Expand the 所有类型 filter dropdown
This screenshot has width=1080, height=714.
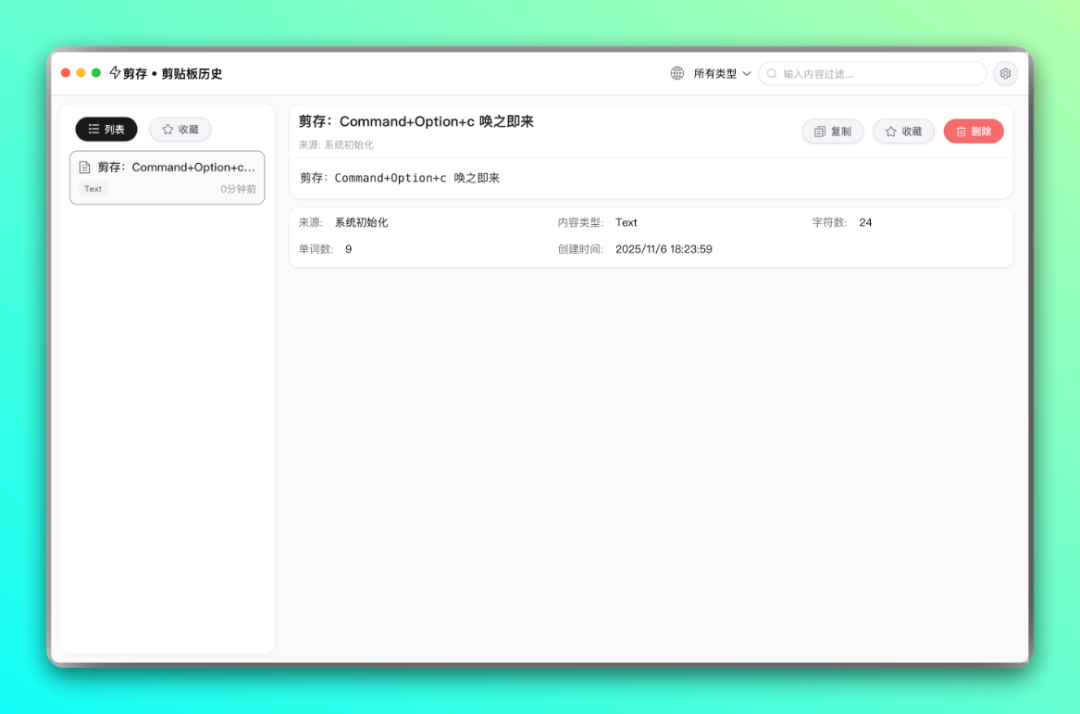click(722, 74)
